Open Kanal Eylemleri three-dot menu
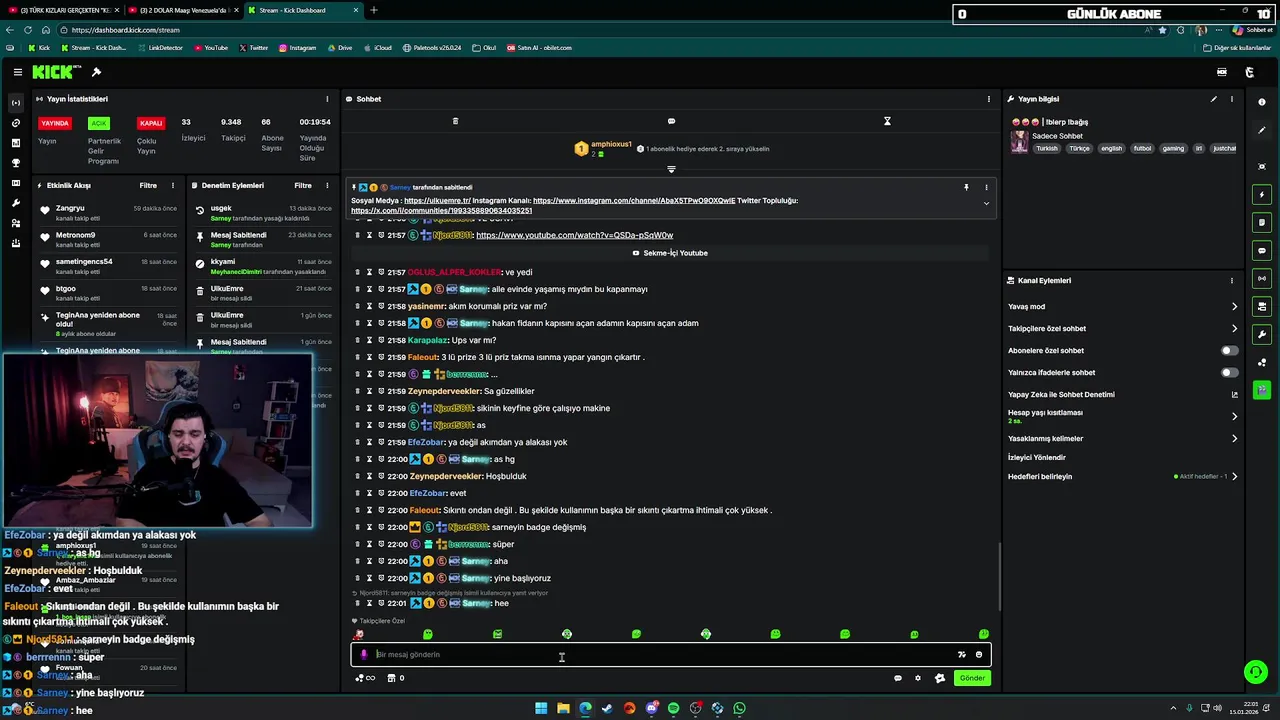Viewport: 1280px width, 720px height. pos(1232,281)
